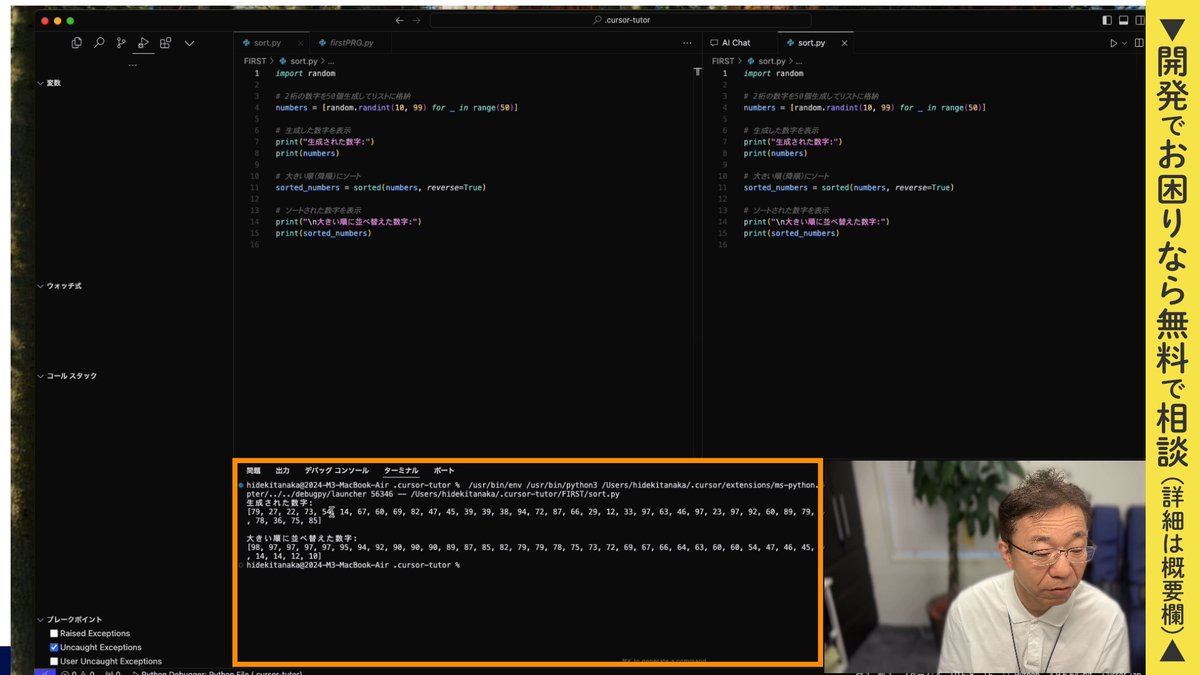Click left editor line 4 numbers assignment
1200x675 pixels.
[x=396, y=108]
